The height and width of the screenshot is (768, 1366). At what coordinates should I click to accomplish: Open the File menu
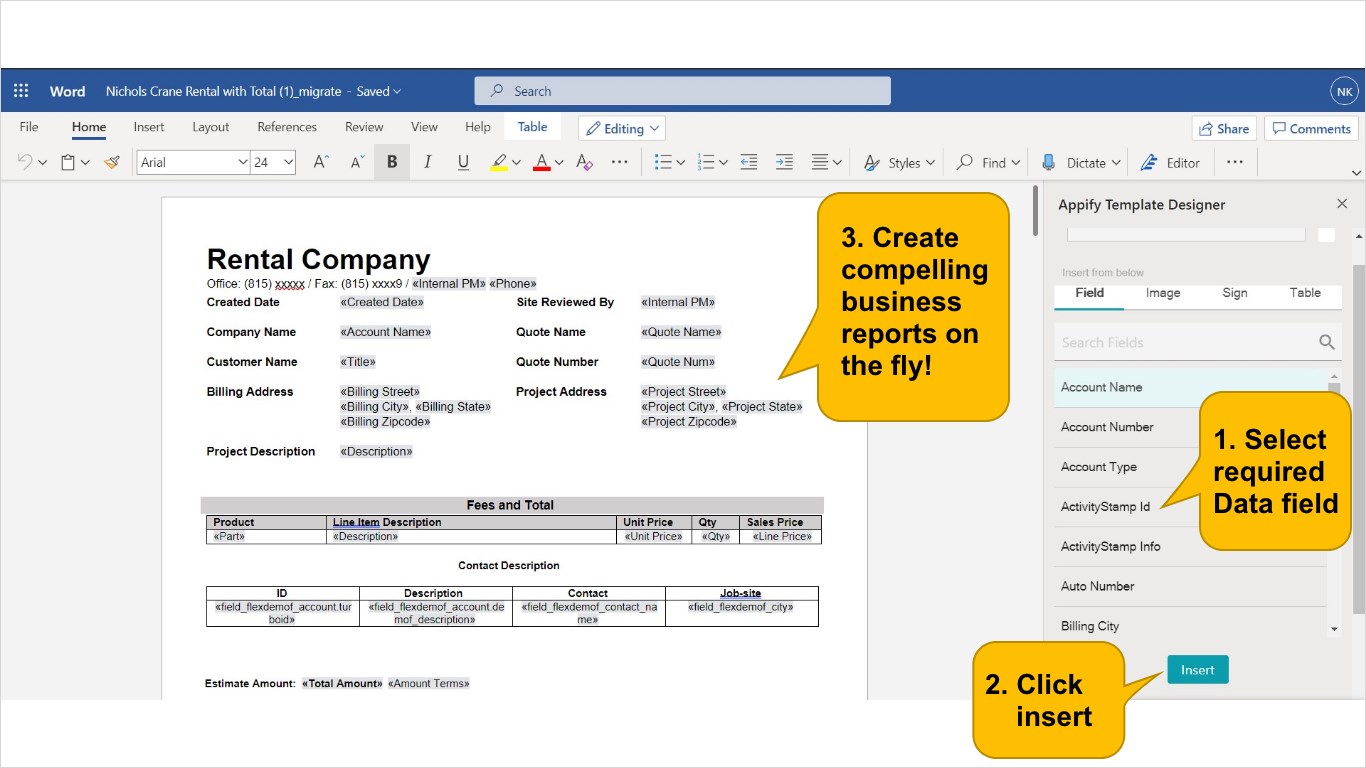[x=29, y=127]
